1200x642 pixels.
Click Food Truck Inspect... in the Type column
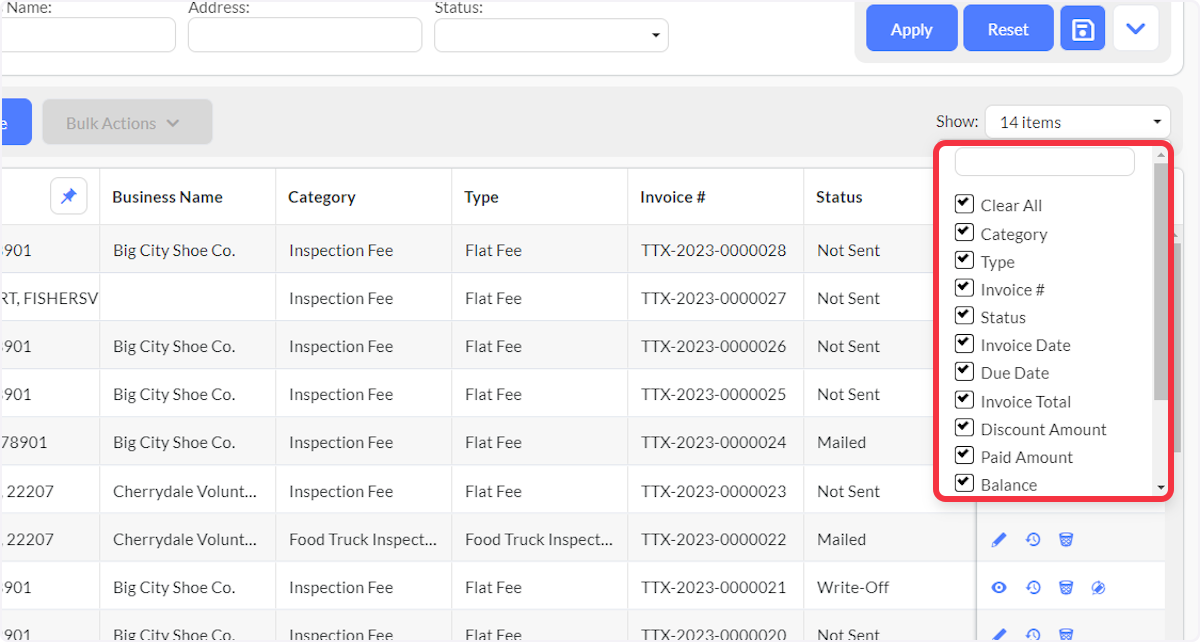pos(539,539)
